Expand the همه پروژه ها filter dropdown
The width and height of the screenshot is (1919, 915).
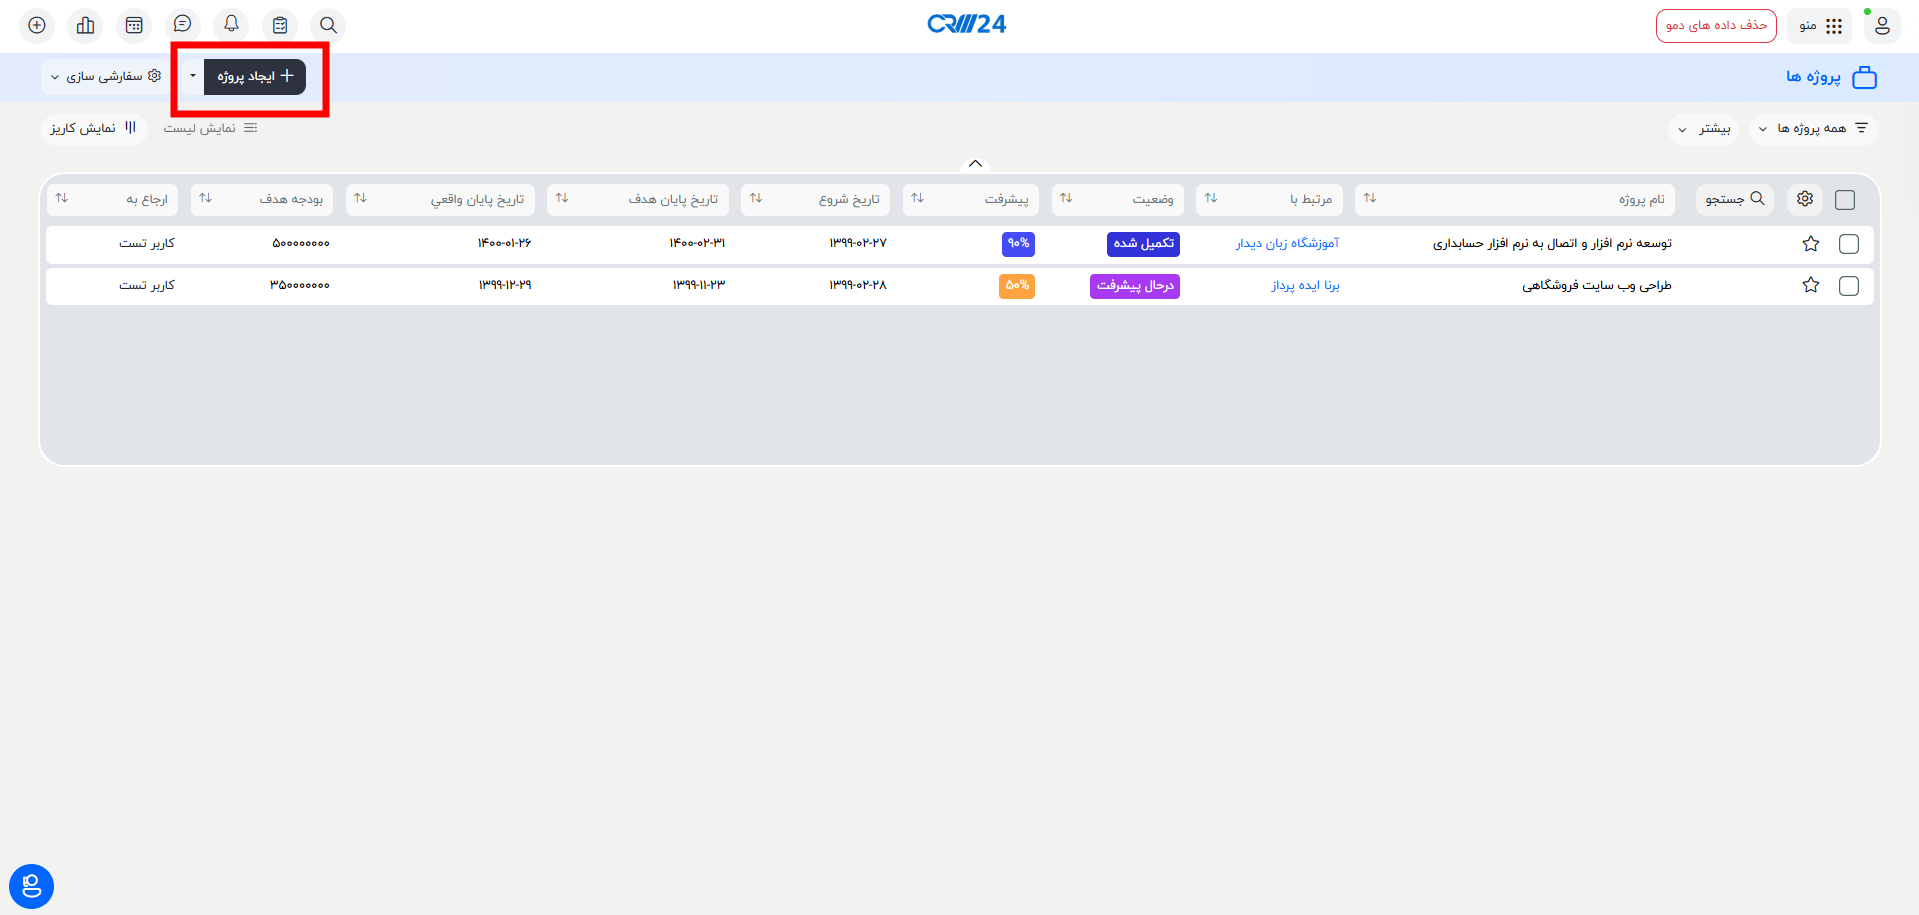(1812, 129)
